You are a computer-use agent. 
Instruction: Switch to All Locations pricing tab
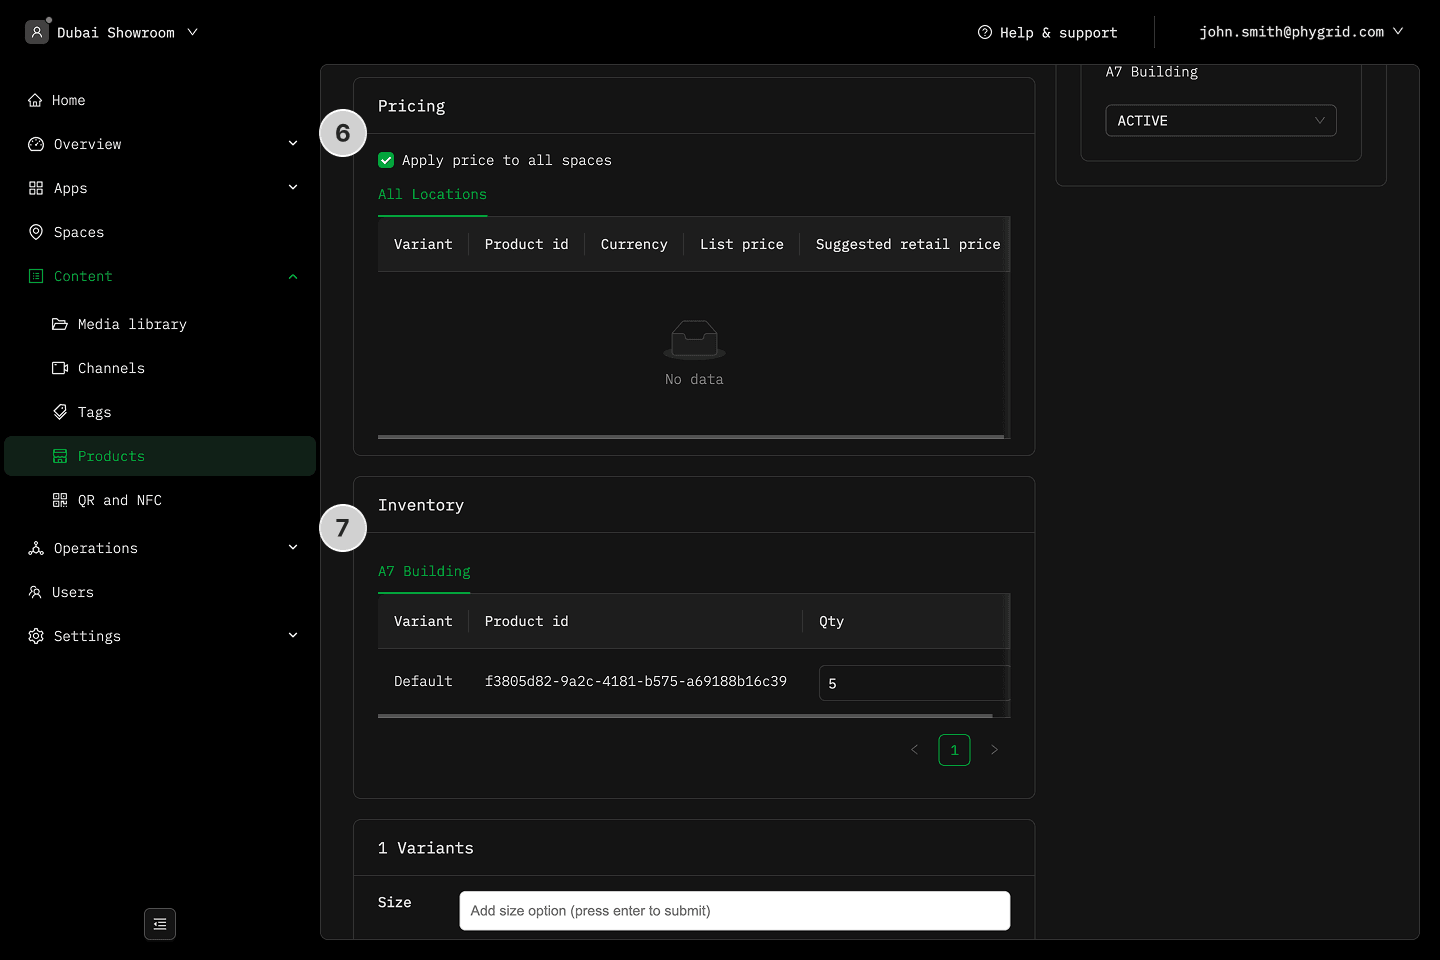(x=432, y=194)
